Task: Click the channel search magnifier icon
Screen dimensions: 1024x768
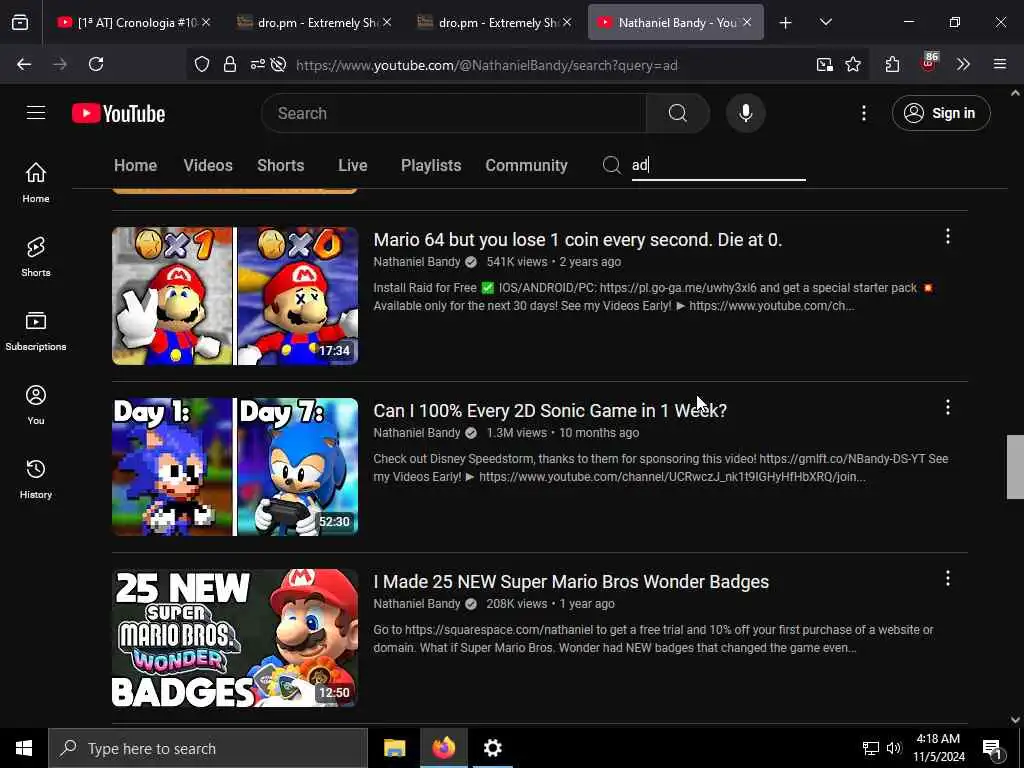Action: pyautogui.click(x=611, y=165)
